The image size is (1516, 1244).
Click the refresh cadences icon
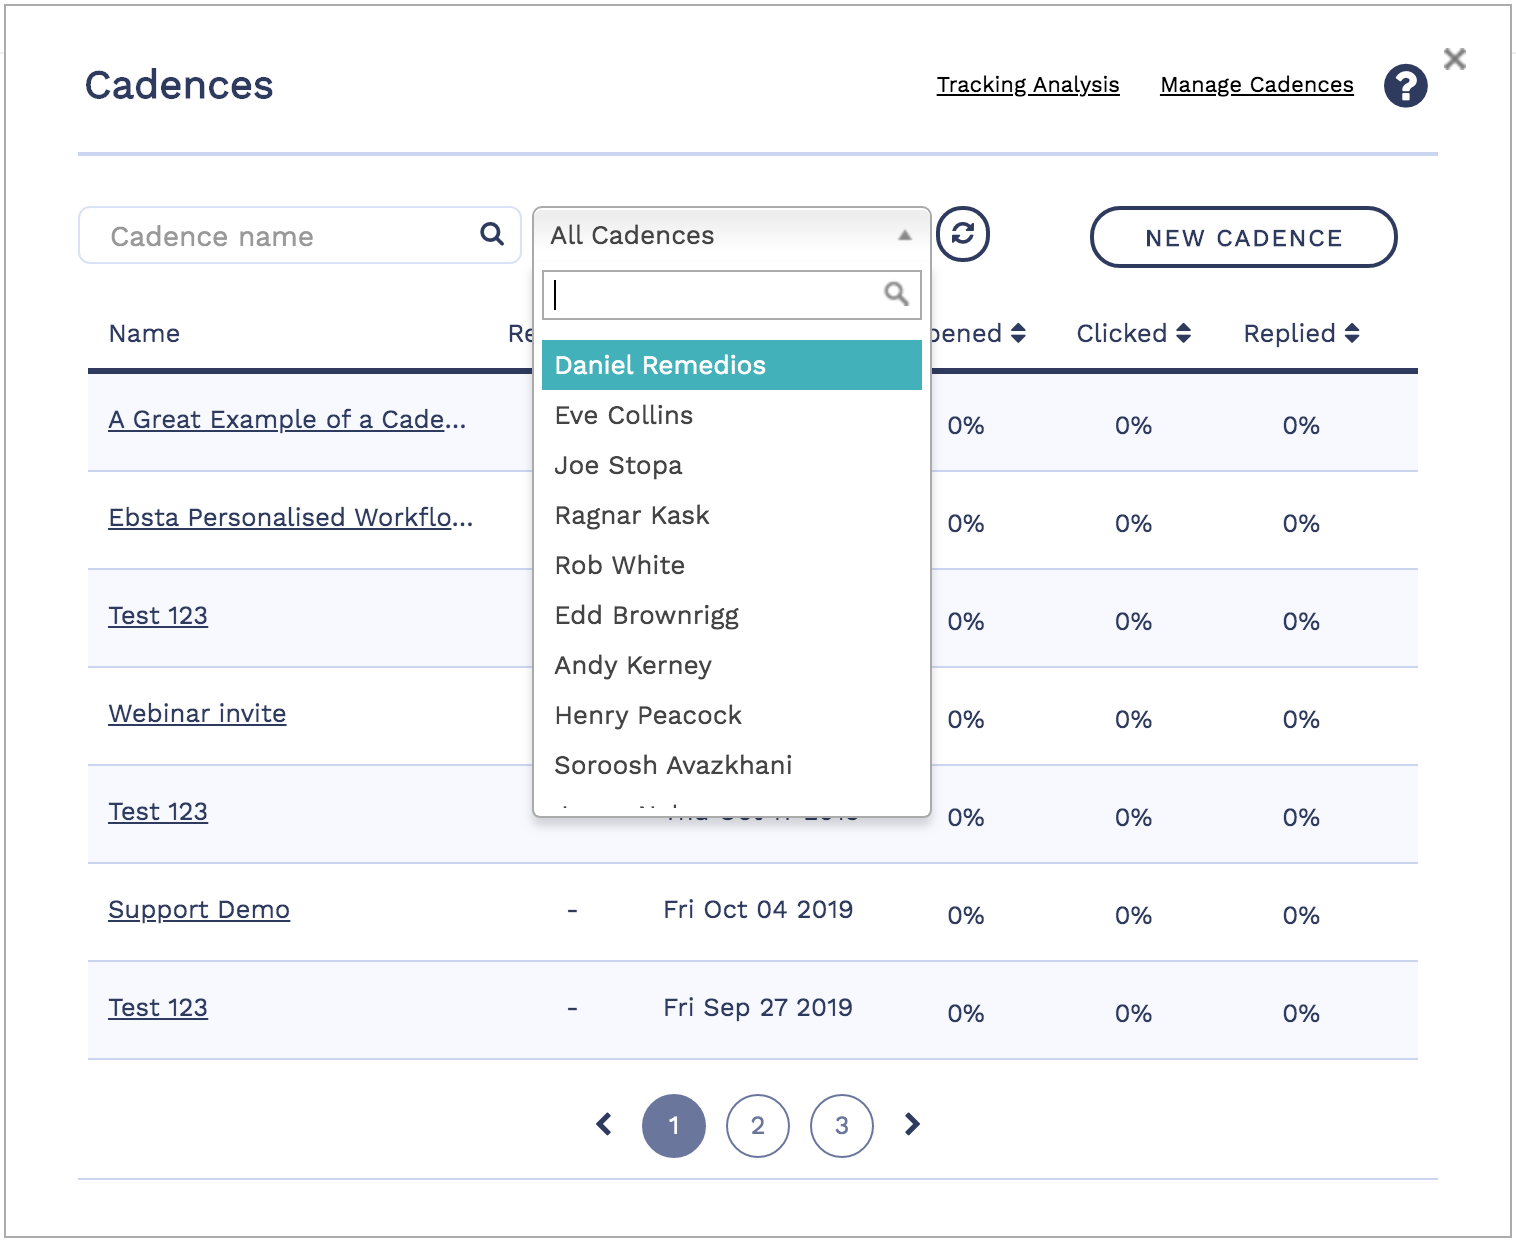[x=962, y=234]
